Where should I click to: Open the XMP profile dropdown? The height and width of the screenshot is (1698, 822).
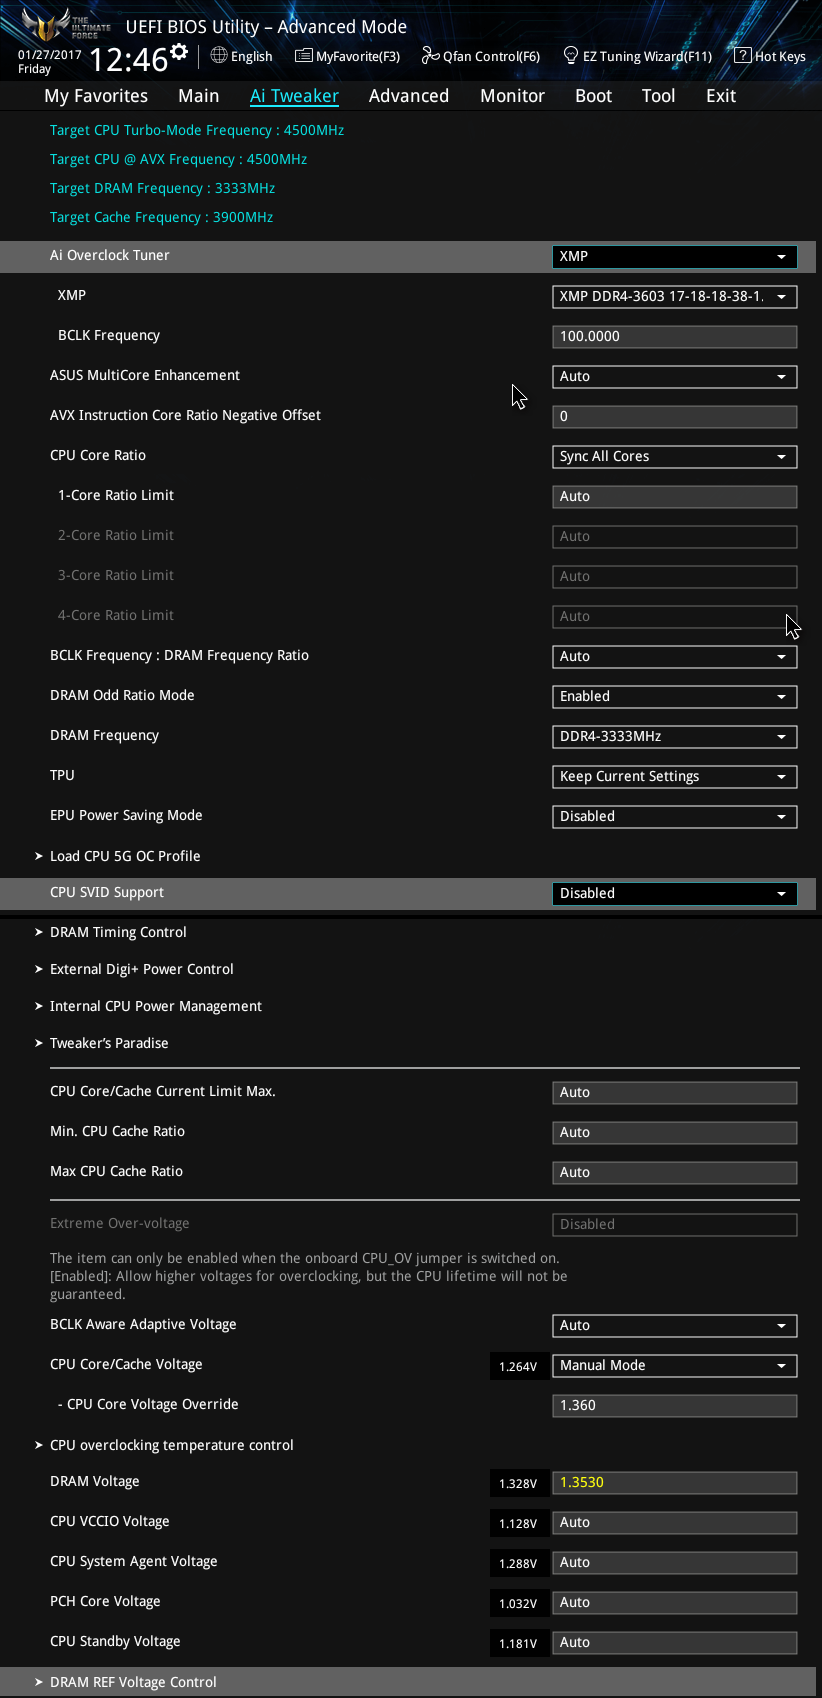click(x=675, y=296)
